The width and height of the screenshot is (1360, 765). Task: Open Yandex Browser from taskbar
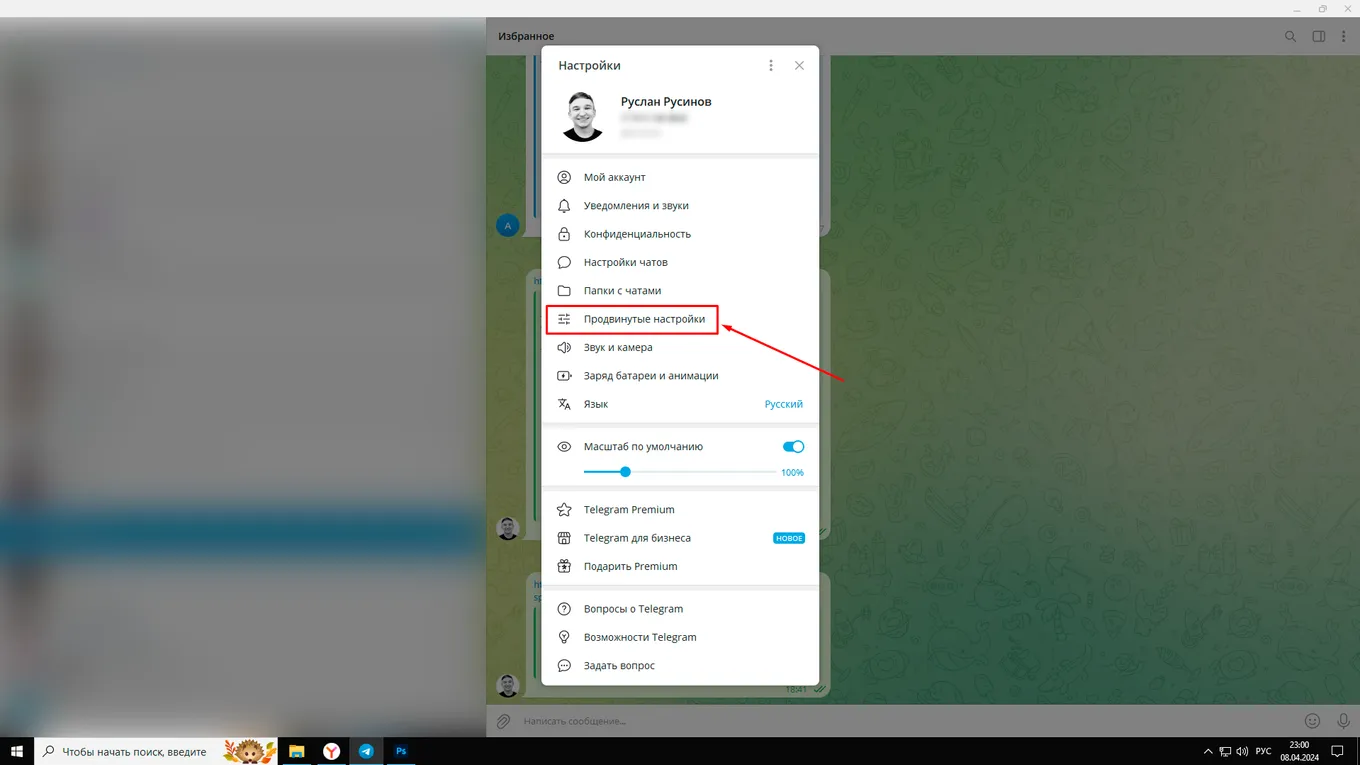click(x=331, y=751)
